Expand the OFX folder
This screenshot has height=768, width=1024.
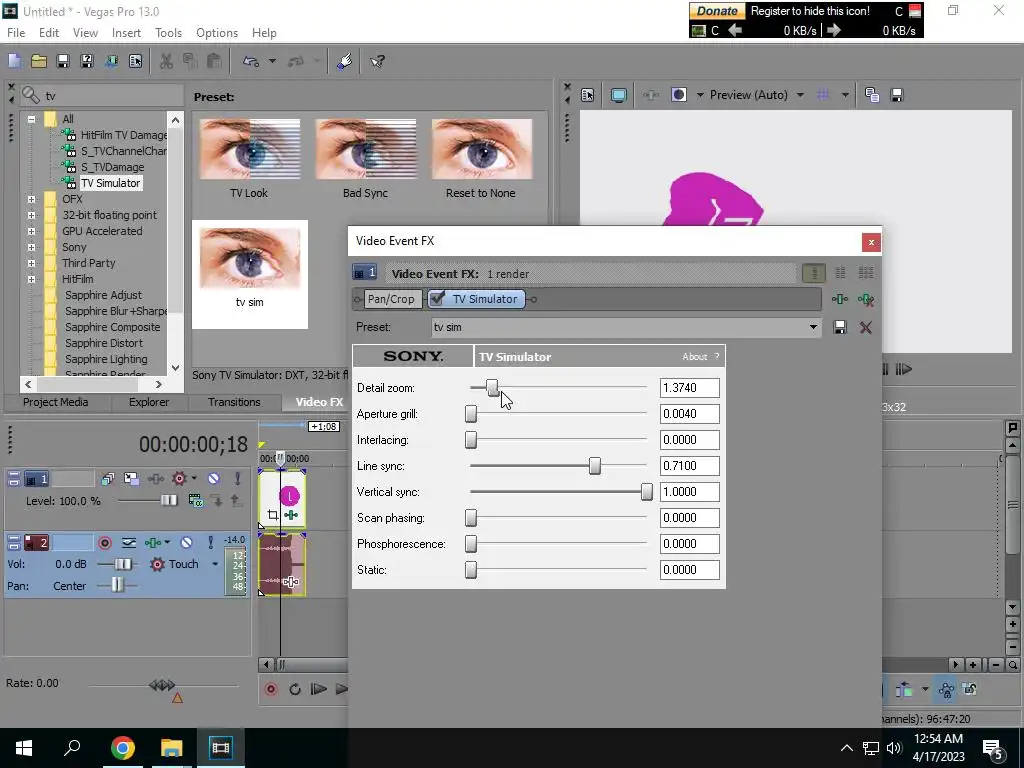[x=31, y=199]
